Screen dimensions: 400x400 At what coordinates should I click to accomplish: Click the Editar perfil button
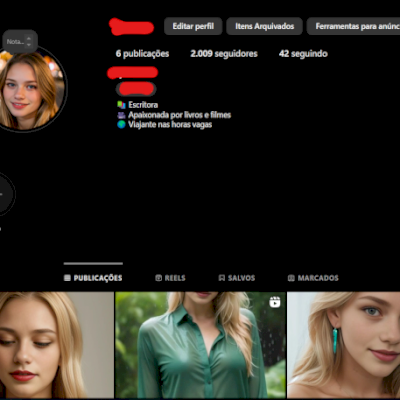click(193, 26)
